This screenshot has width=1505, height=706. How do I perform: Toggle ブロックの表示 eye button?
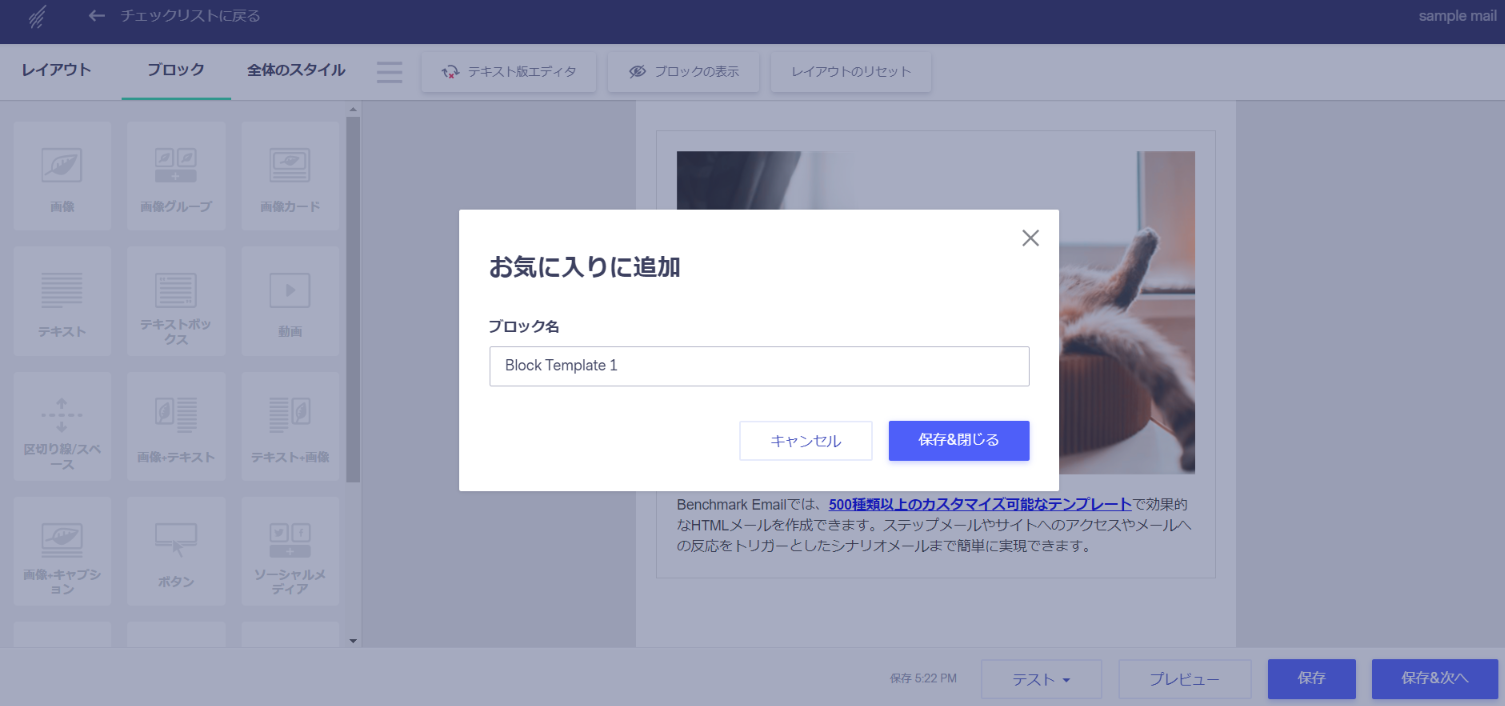[x=684, y=72]
